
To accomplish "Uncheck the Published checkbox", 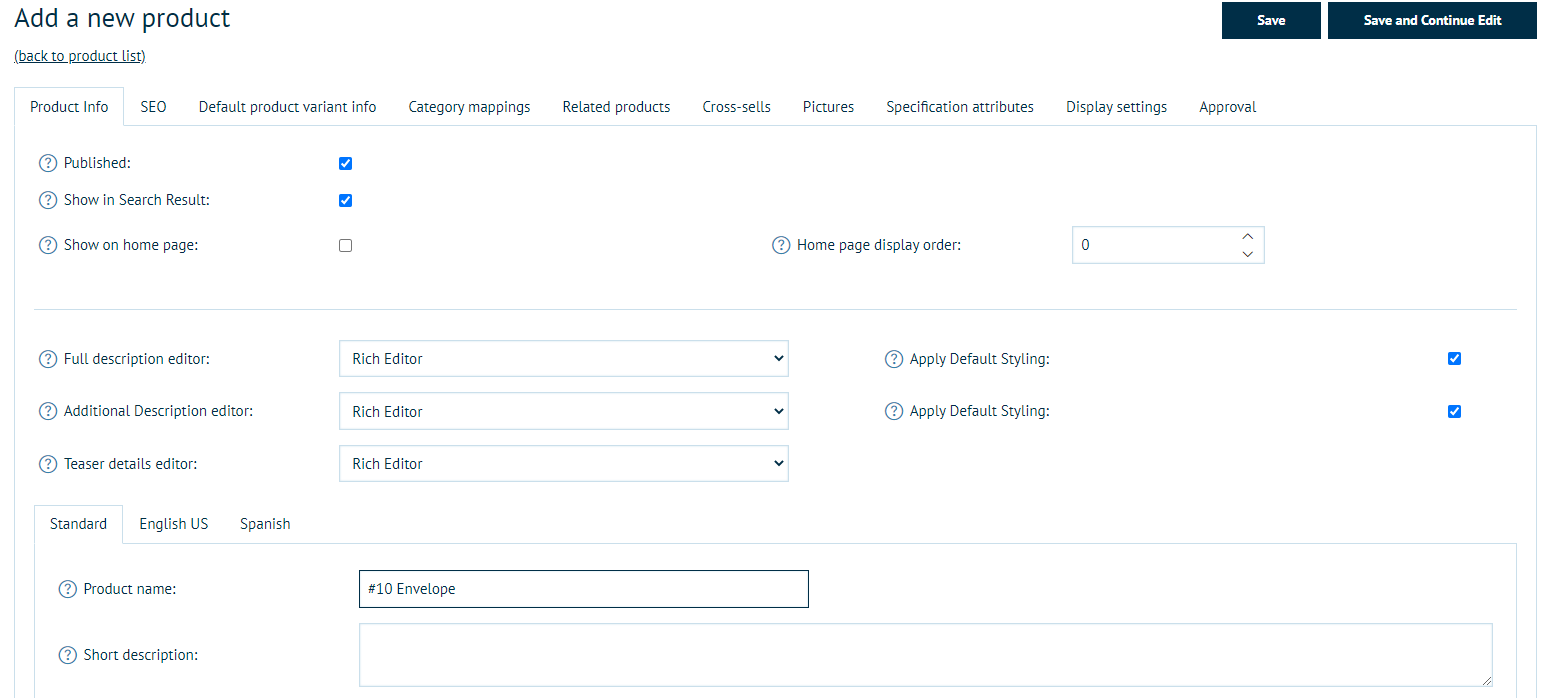I will [345, 163].
